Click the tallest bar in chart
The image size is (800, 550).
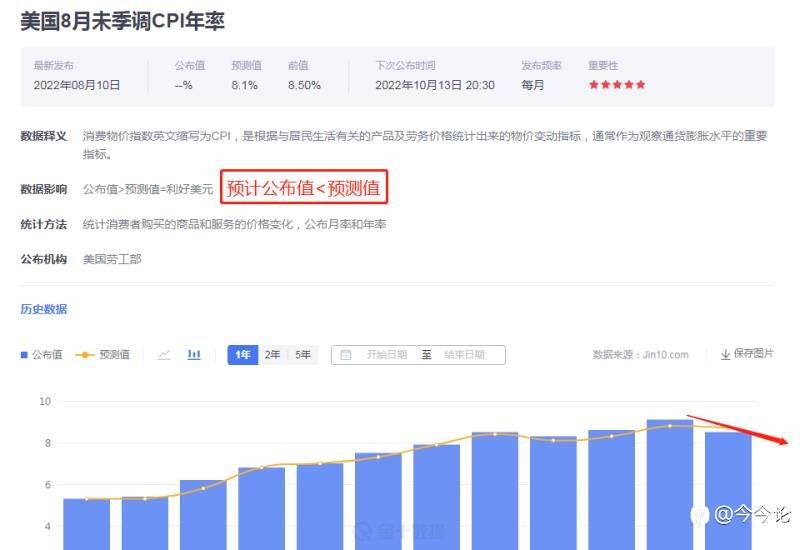[x=670, y=485]
